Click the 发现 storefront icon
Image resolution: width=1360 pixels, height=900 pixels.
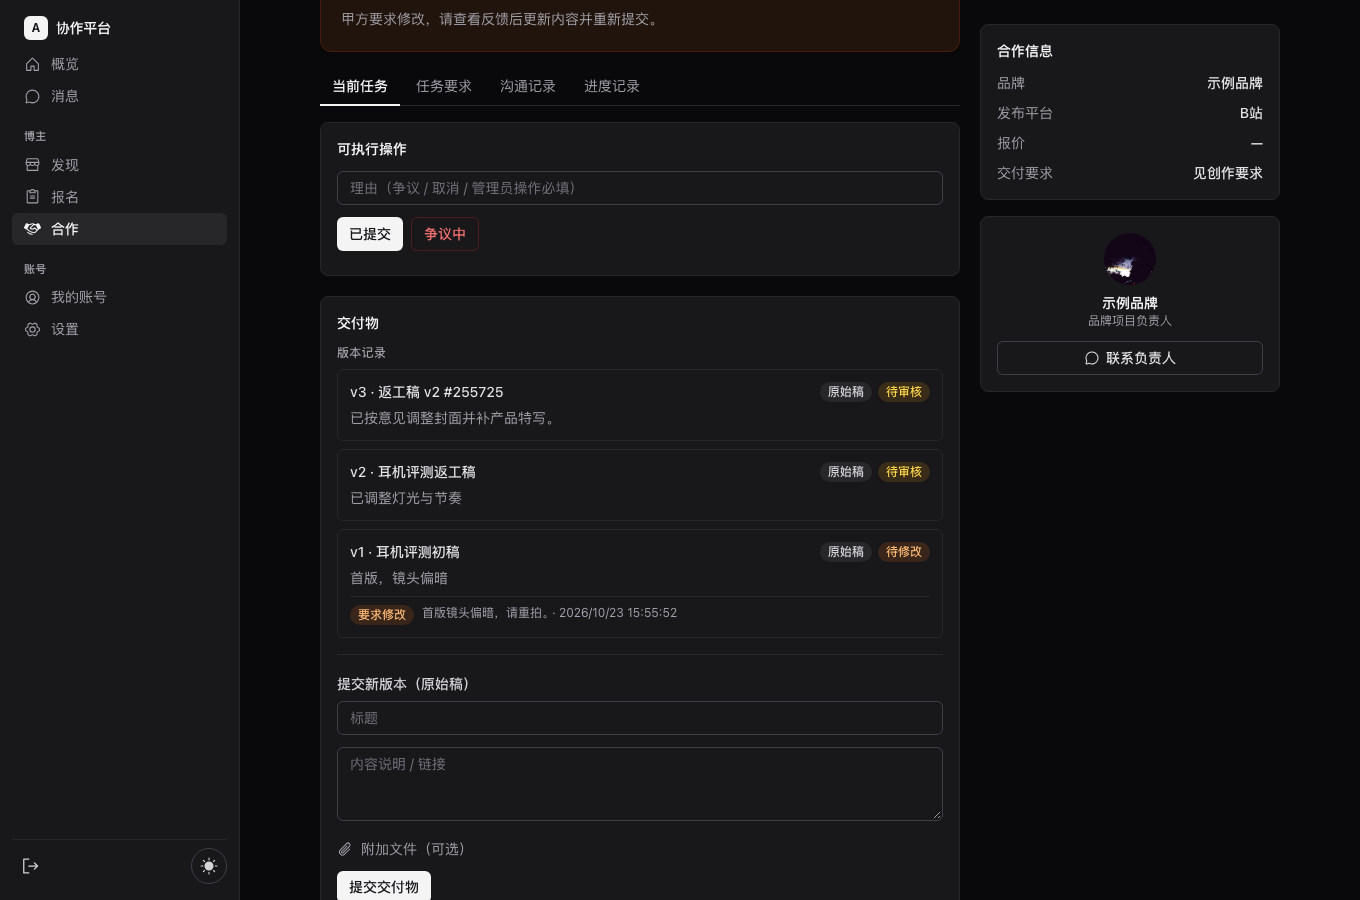point(33,165)
